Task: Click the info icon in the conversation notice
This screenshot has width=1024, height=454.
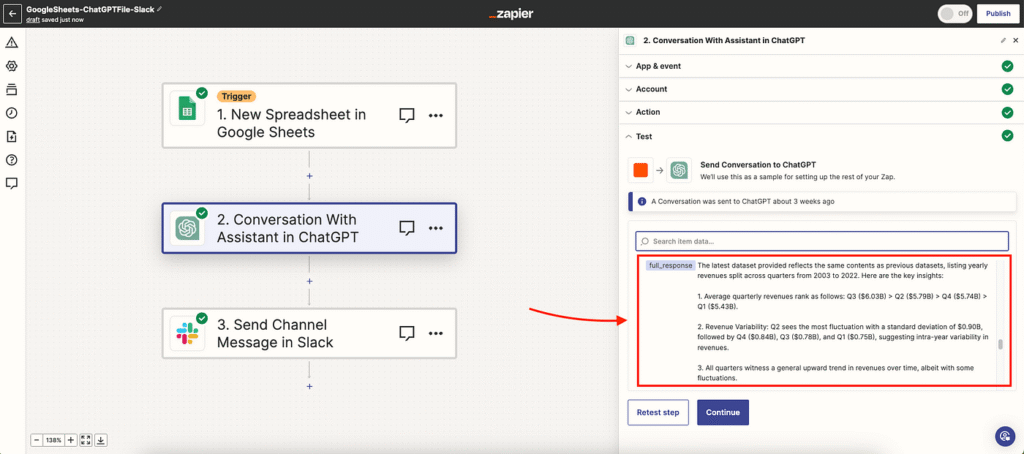Action: click(642, 201)
